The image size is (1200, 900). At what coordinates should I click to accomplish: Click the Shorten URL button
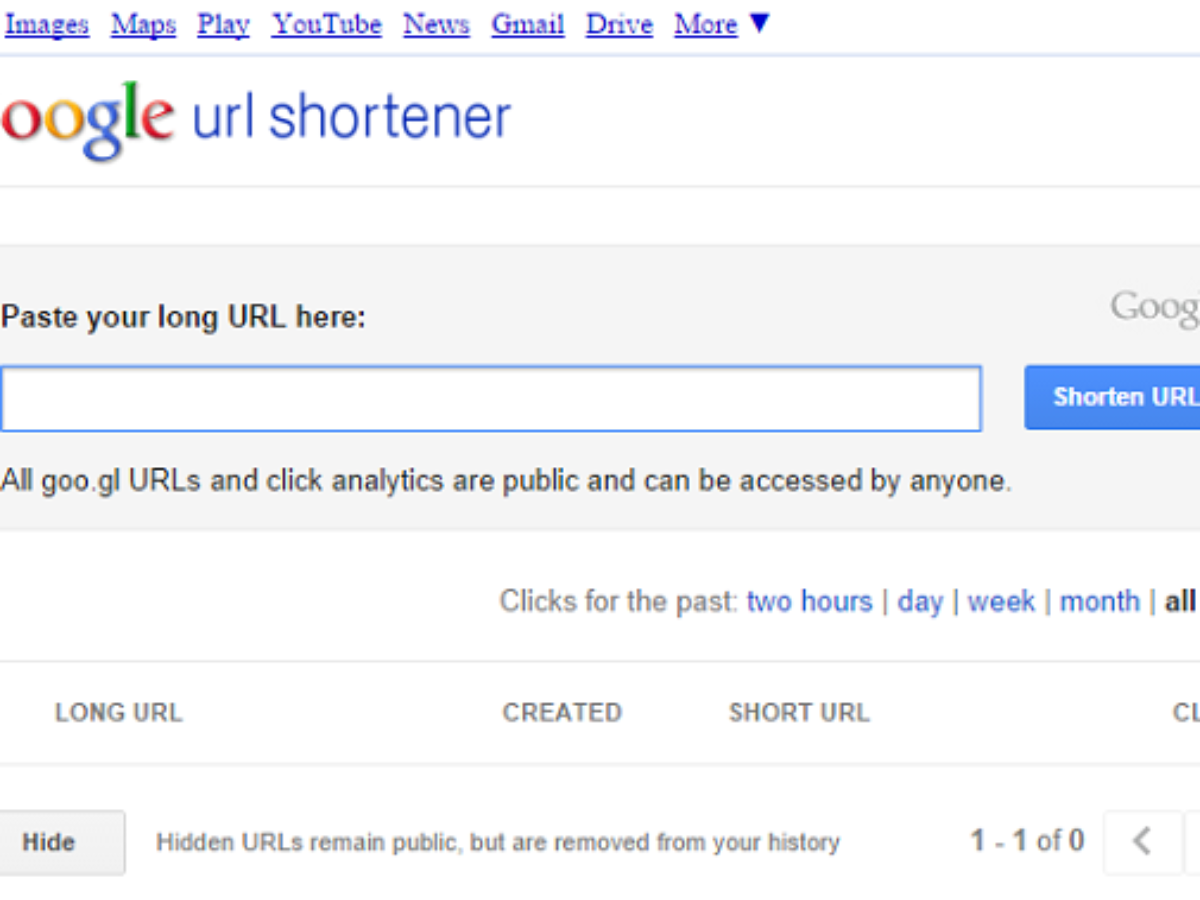(1112, 397)
